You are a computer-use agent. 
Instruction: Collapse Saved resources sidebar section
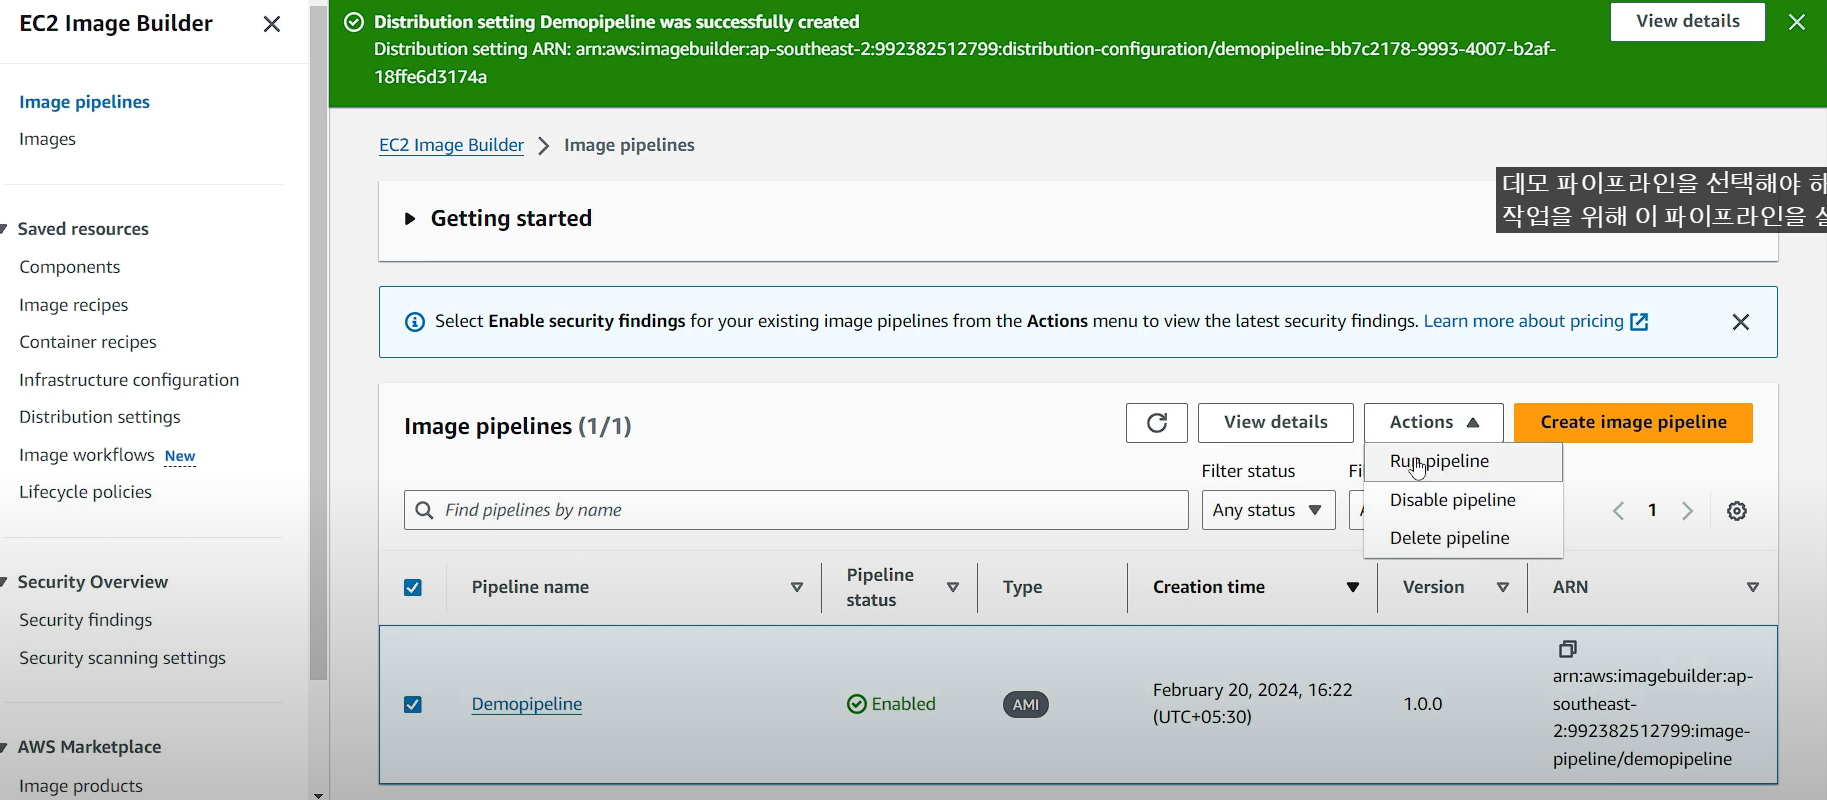tap(5, 229)
